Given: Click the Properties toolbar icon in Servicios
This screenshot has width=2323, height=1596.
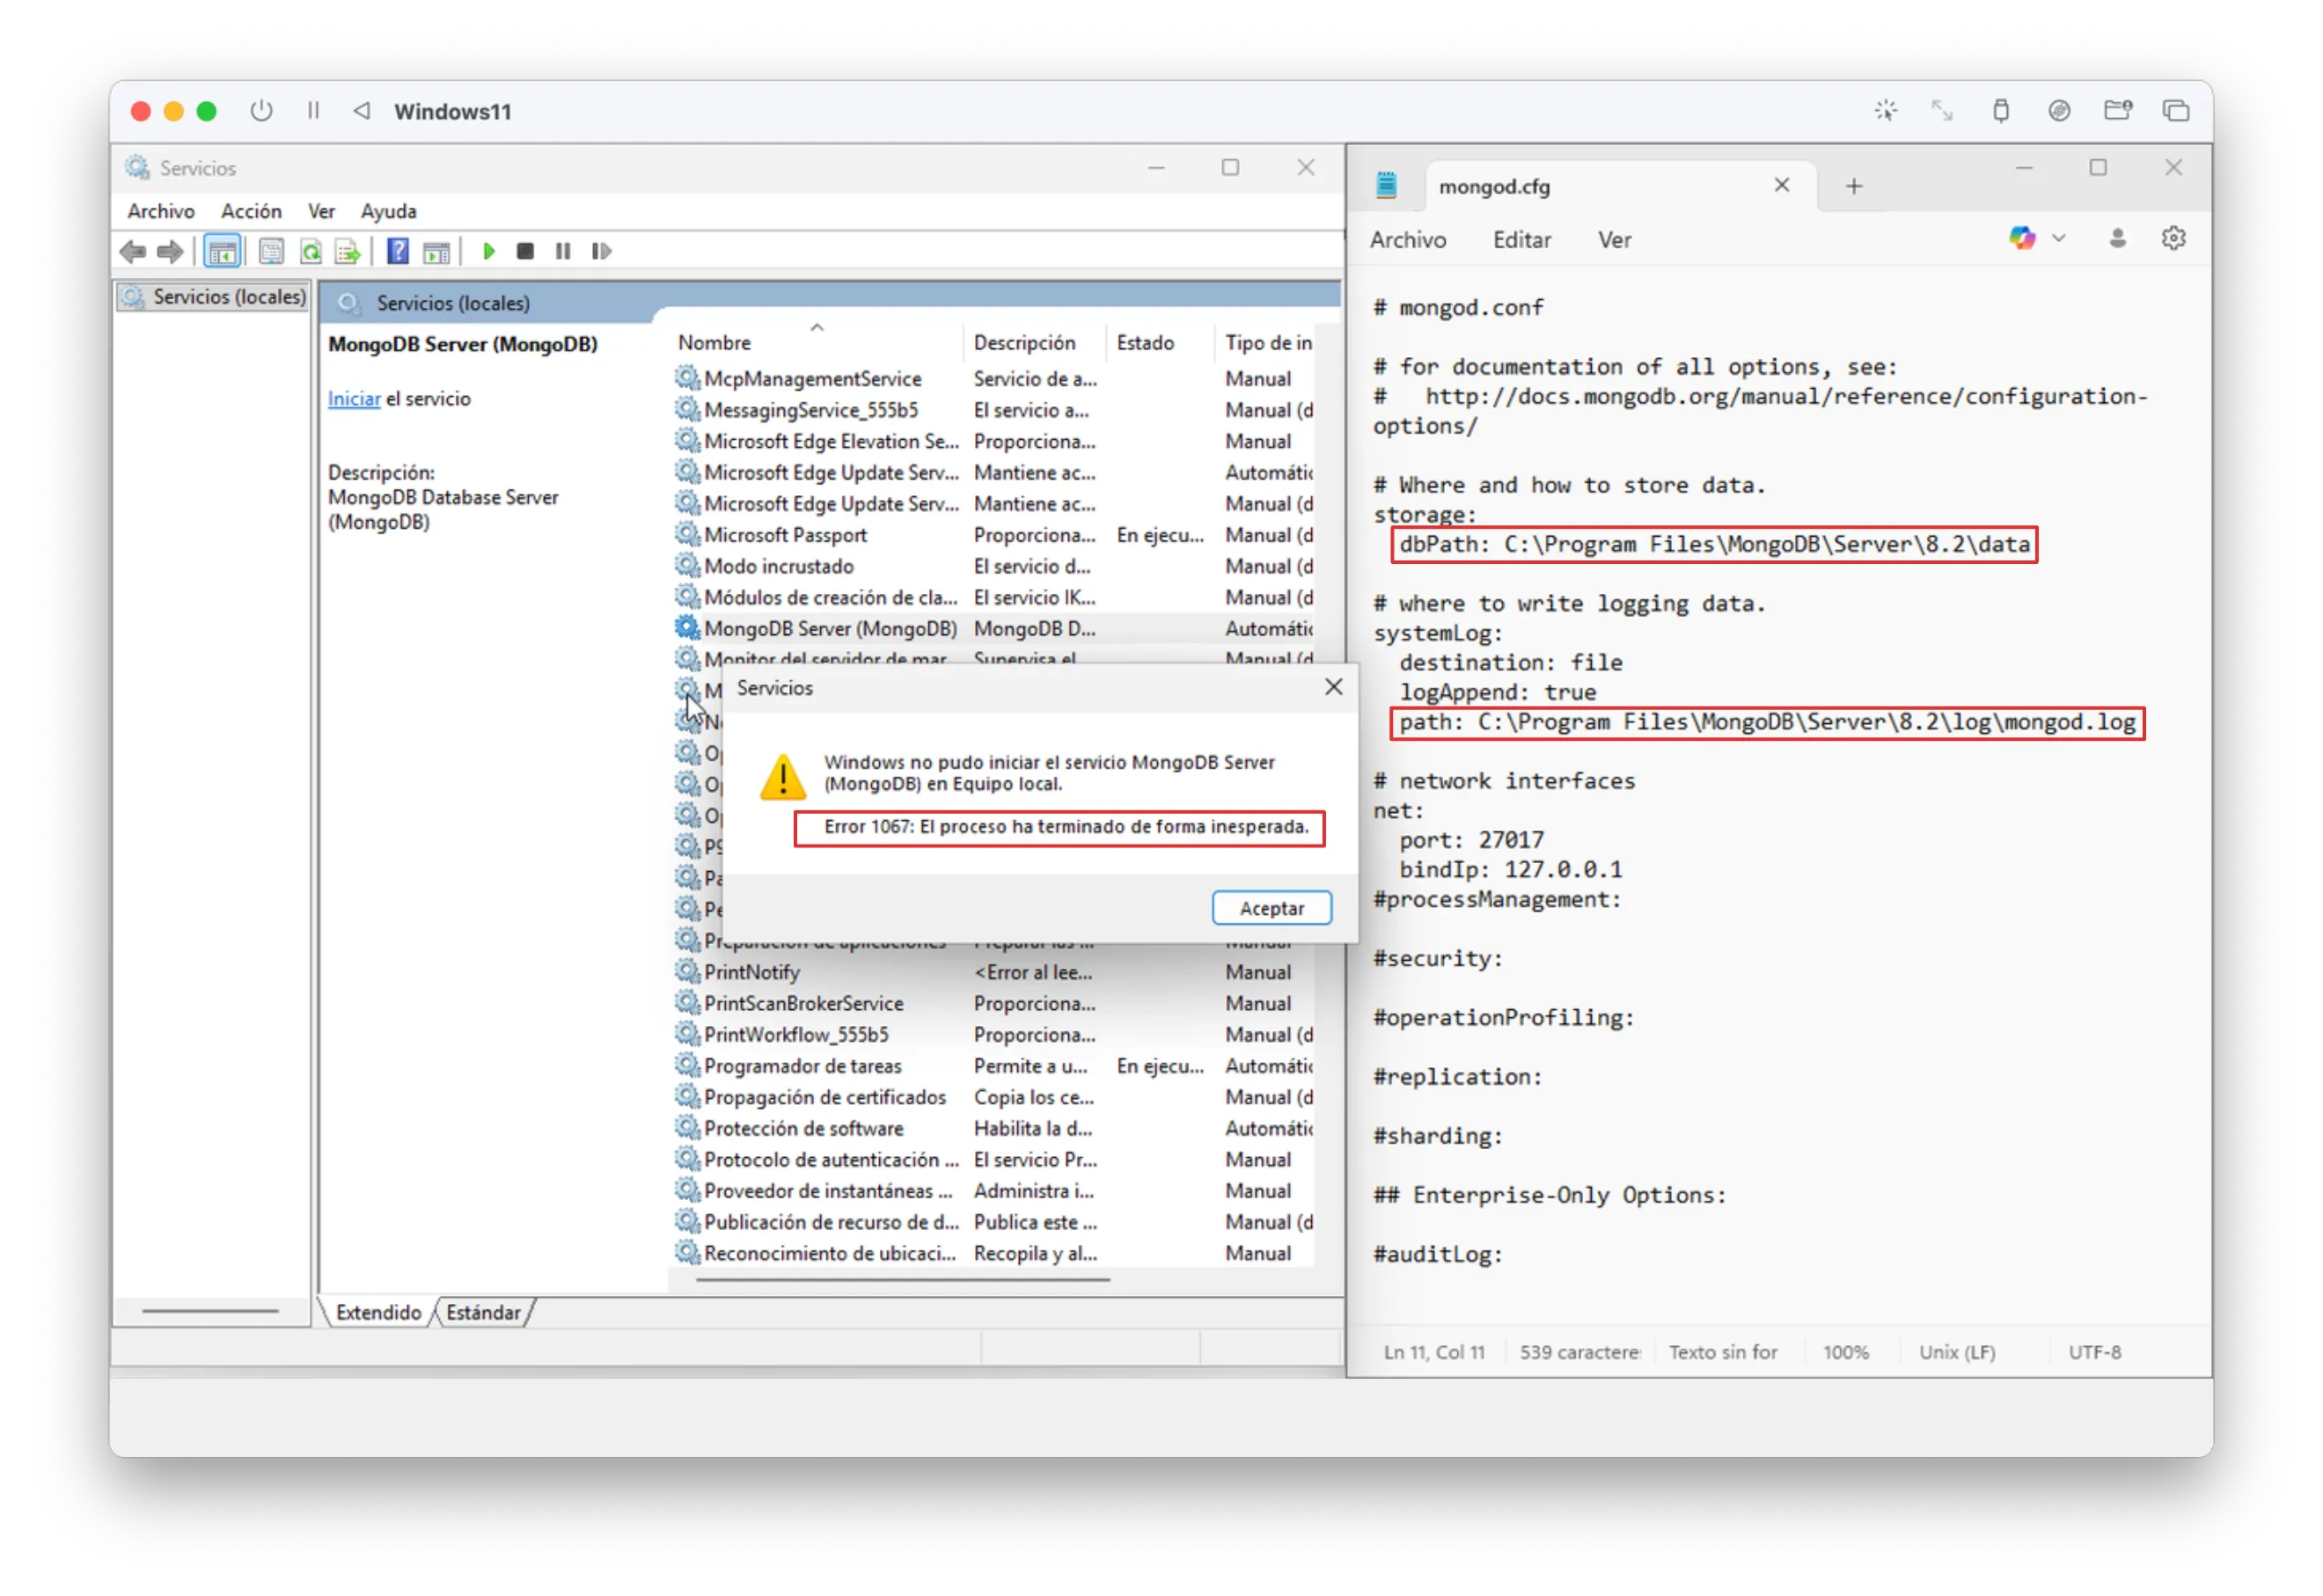Looking at the screenshot, I should click(x=271, y=251).
